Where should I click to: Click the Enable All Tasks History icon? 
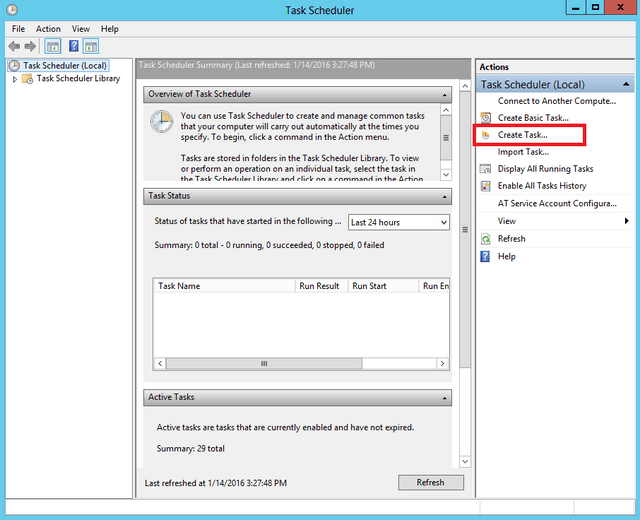coord(485,186)
